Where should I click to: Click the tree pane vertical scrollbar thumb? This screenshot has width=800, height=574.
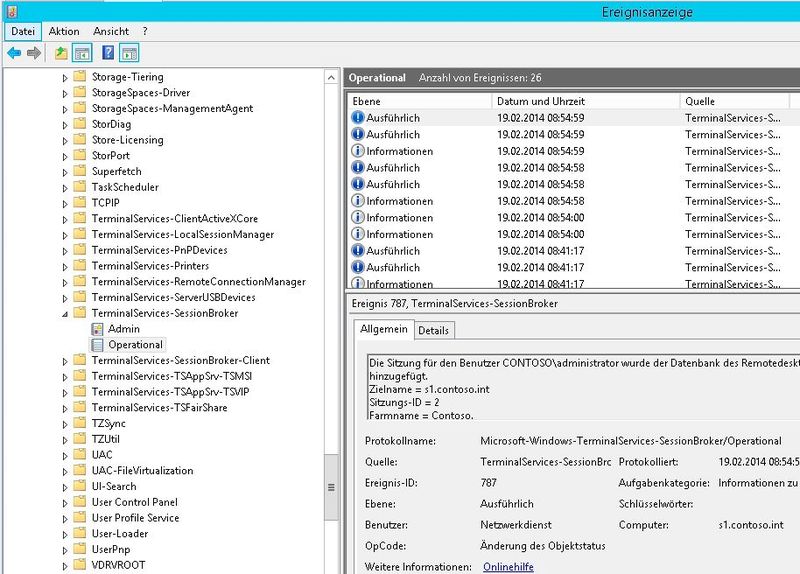tap(331, 487)
